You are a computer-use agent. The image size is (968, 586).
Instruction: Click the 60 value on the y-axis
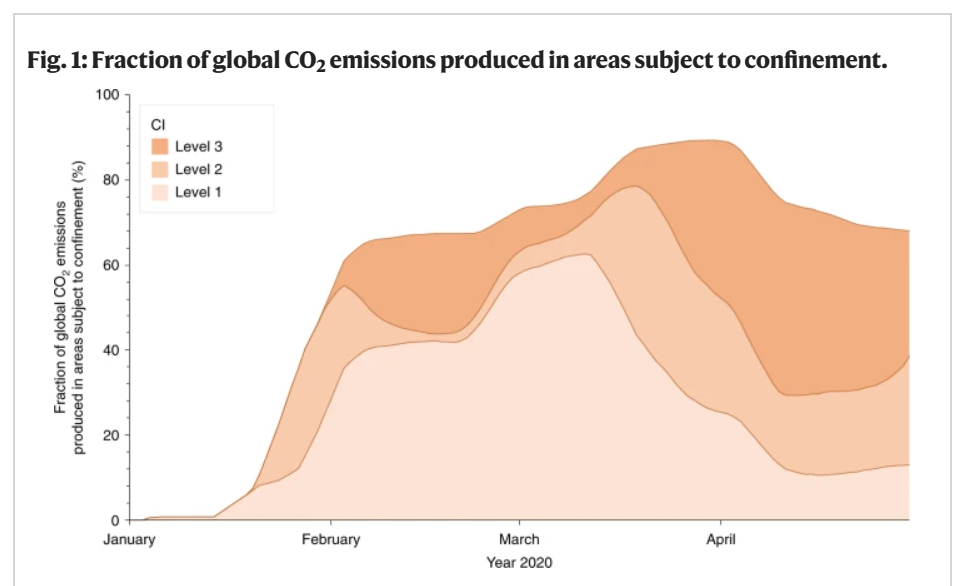[x=111, y=266]
